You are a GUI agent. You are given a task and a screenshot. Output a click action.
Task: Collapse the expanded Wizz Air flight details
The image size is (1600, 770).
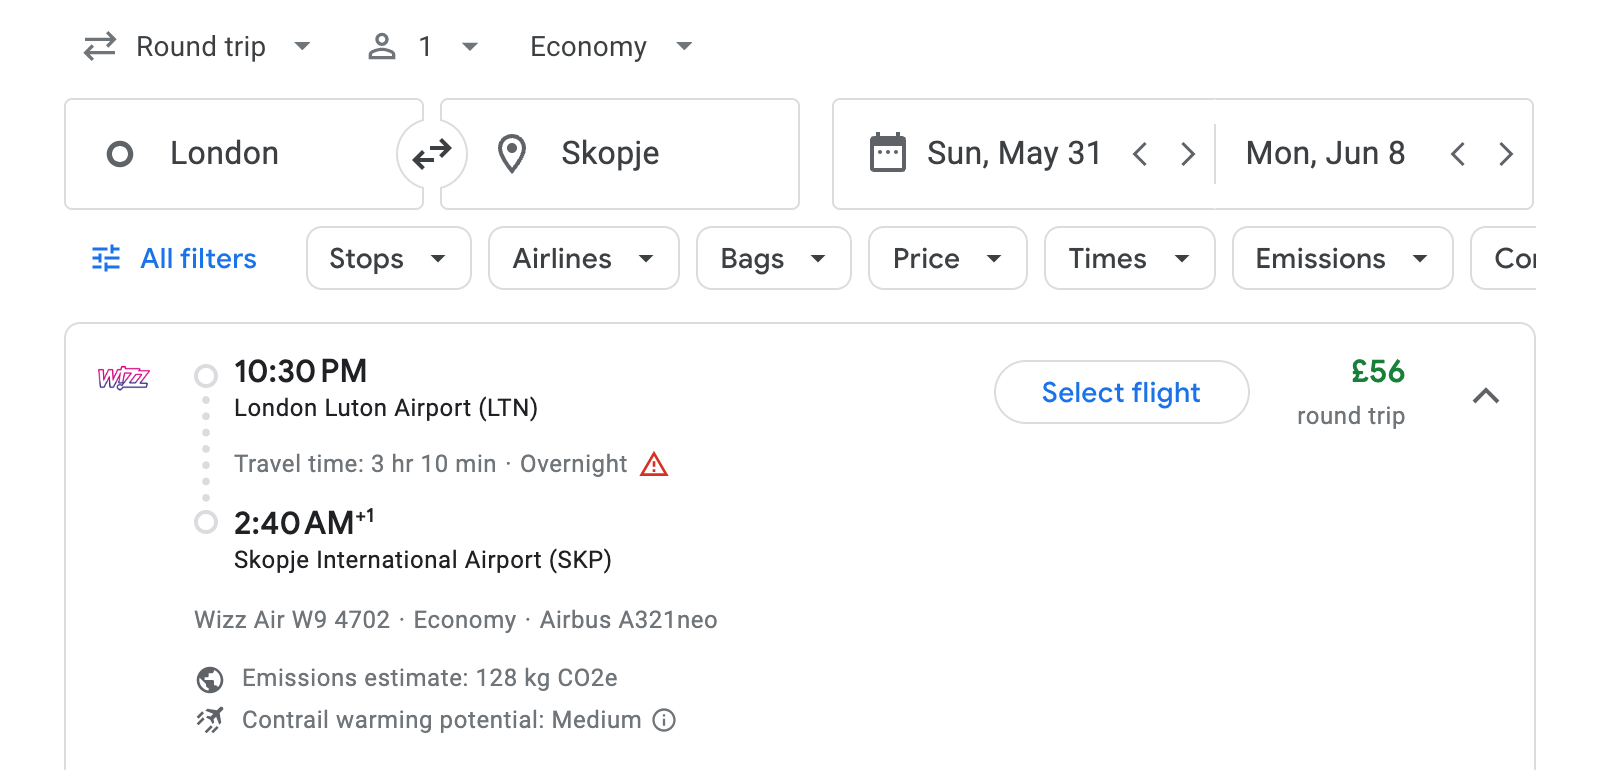(1487, 396)
